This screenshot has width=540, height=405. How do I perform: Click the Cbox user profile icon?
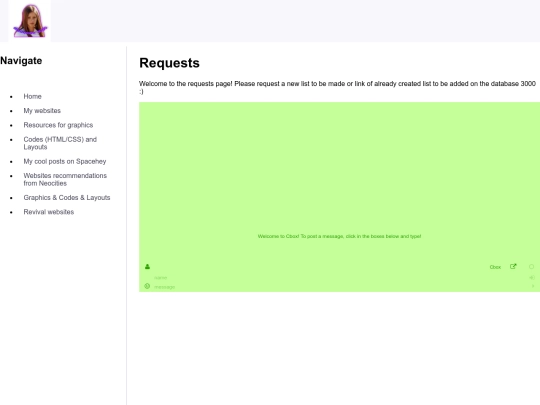147,267
